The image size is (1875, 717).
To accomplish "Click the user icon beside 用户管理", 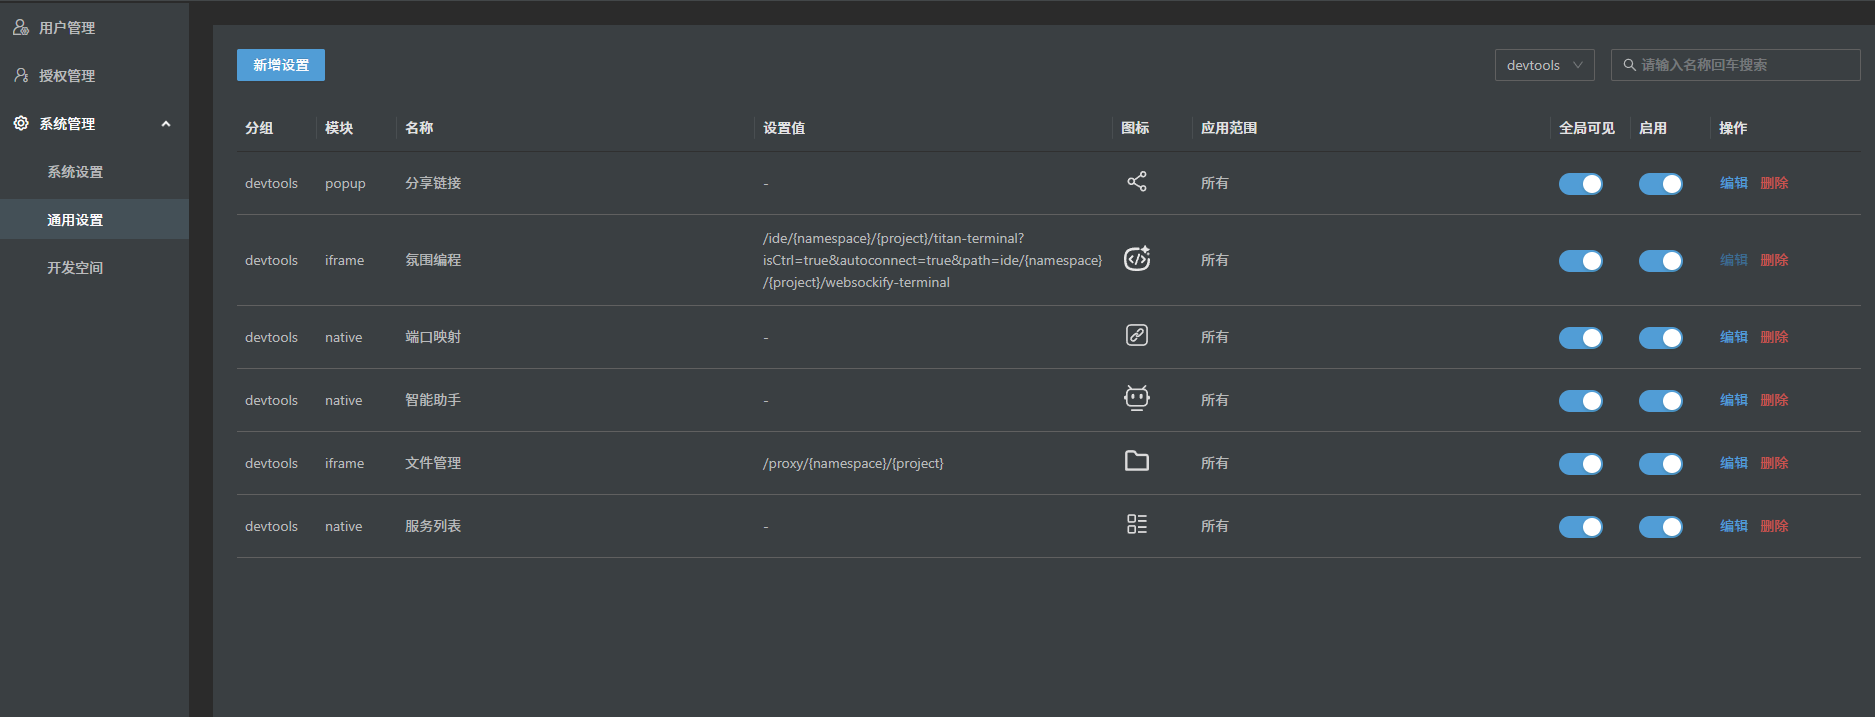I will pos(21,27).
